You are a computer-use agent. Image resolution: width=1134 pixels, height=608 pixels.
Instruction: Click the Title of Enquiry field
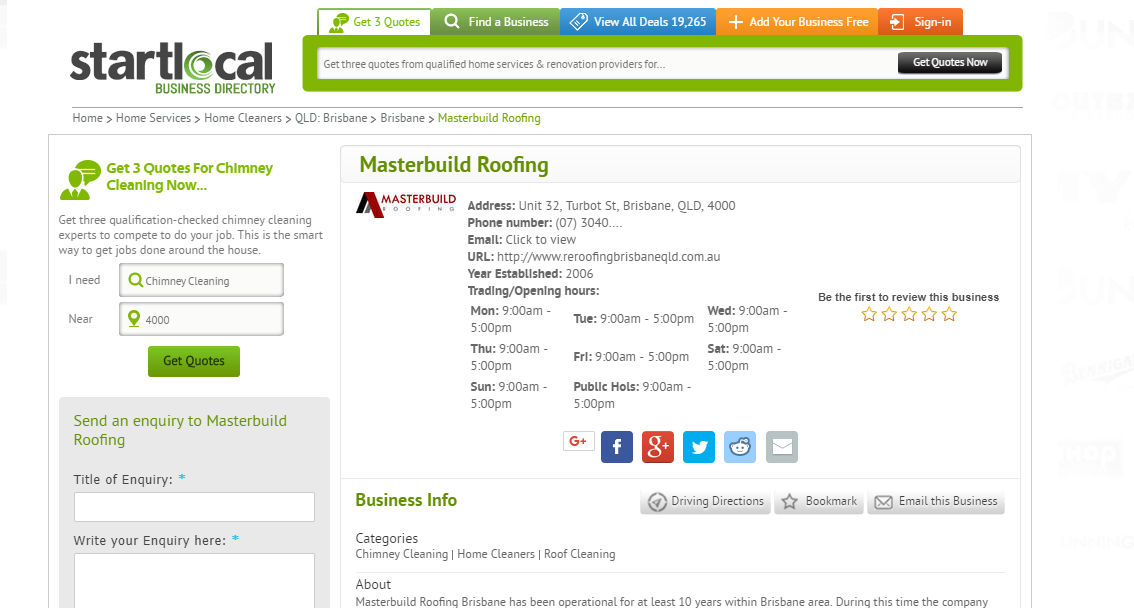(x=194, y=507)
